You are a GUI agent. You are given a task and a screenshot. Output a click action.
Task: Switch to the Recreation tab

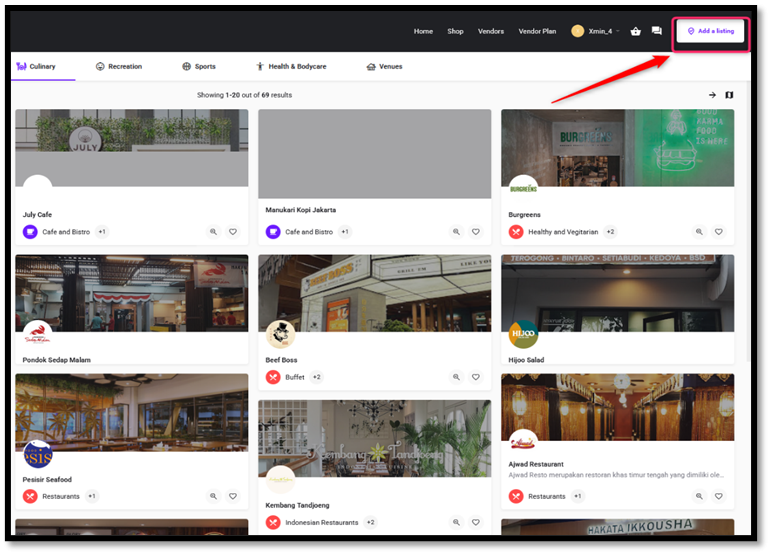[x=119, y=66]
